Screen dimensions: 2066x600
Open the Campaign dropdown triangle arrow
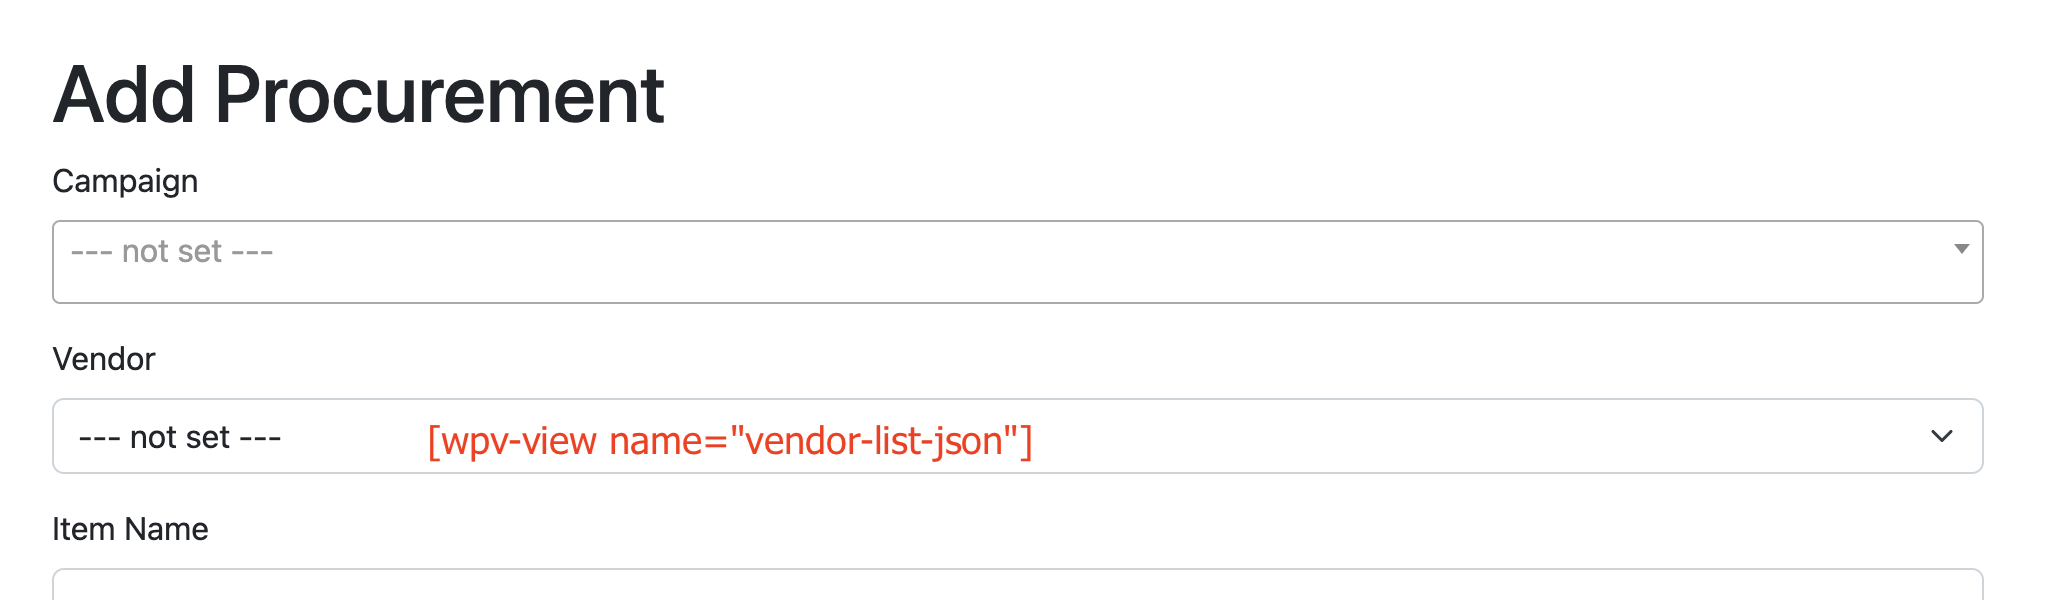[1961, 249]
